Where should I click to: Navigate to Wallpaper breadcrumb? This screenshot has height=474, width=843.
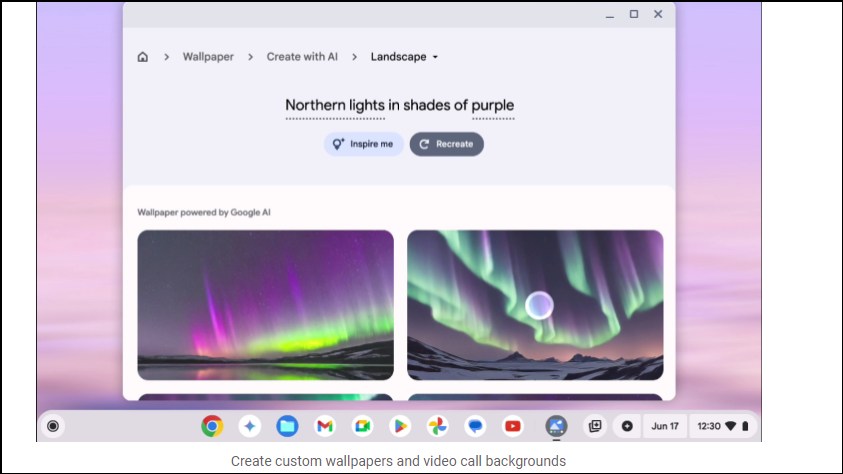(x=208, y=56)
